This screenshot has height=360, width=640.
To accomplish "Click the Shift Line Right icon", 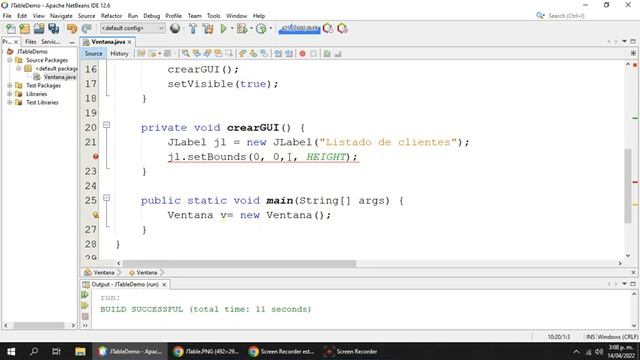I will click(x=289, y=53).
